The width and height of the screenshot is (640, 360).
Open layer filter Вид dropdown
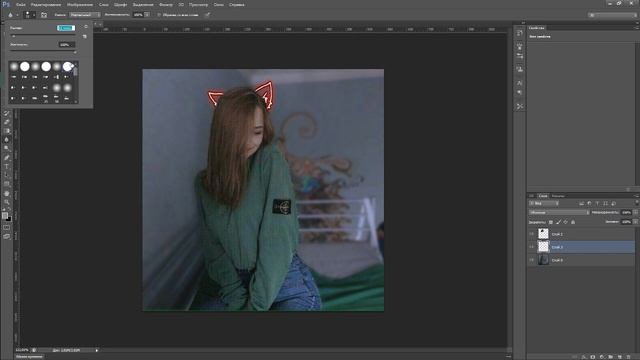point(544,203)
